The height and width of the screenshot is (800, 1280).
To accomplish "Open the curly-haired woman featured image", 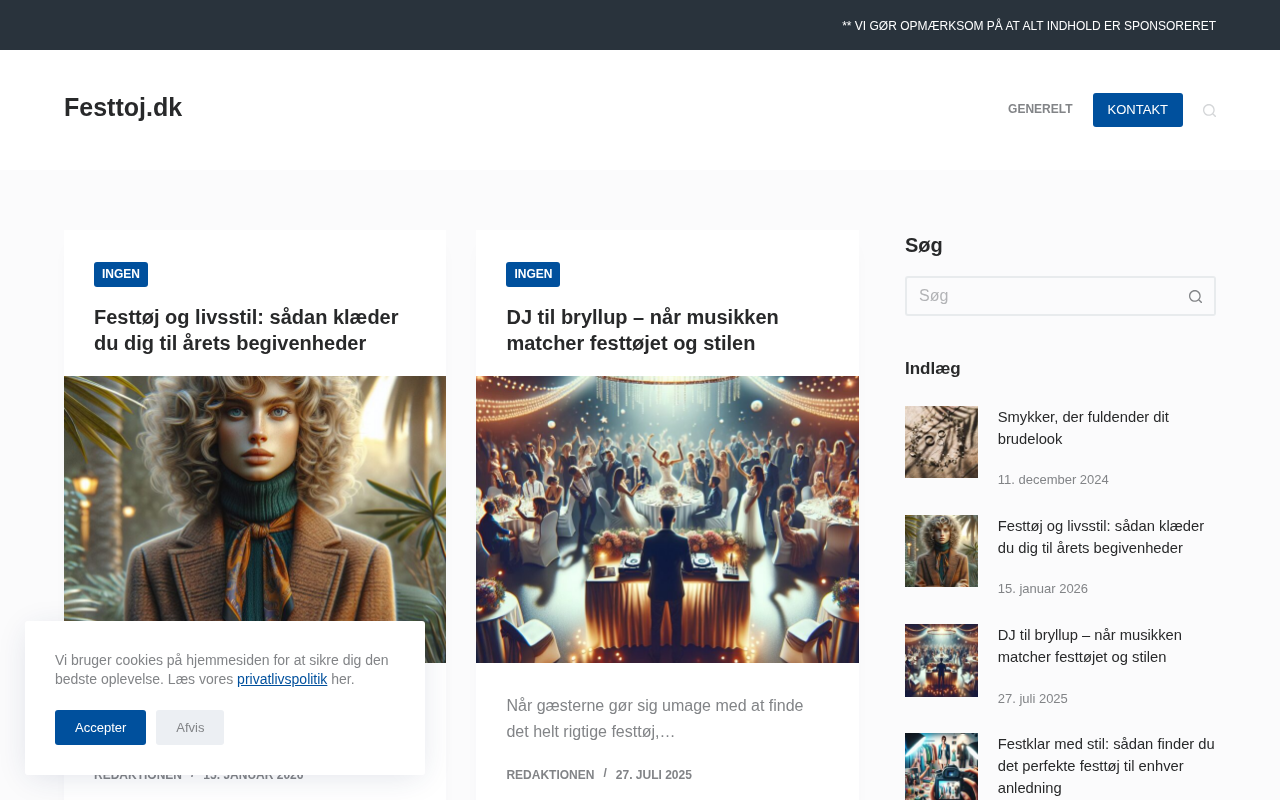I will (x=255, y=519).
